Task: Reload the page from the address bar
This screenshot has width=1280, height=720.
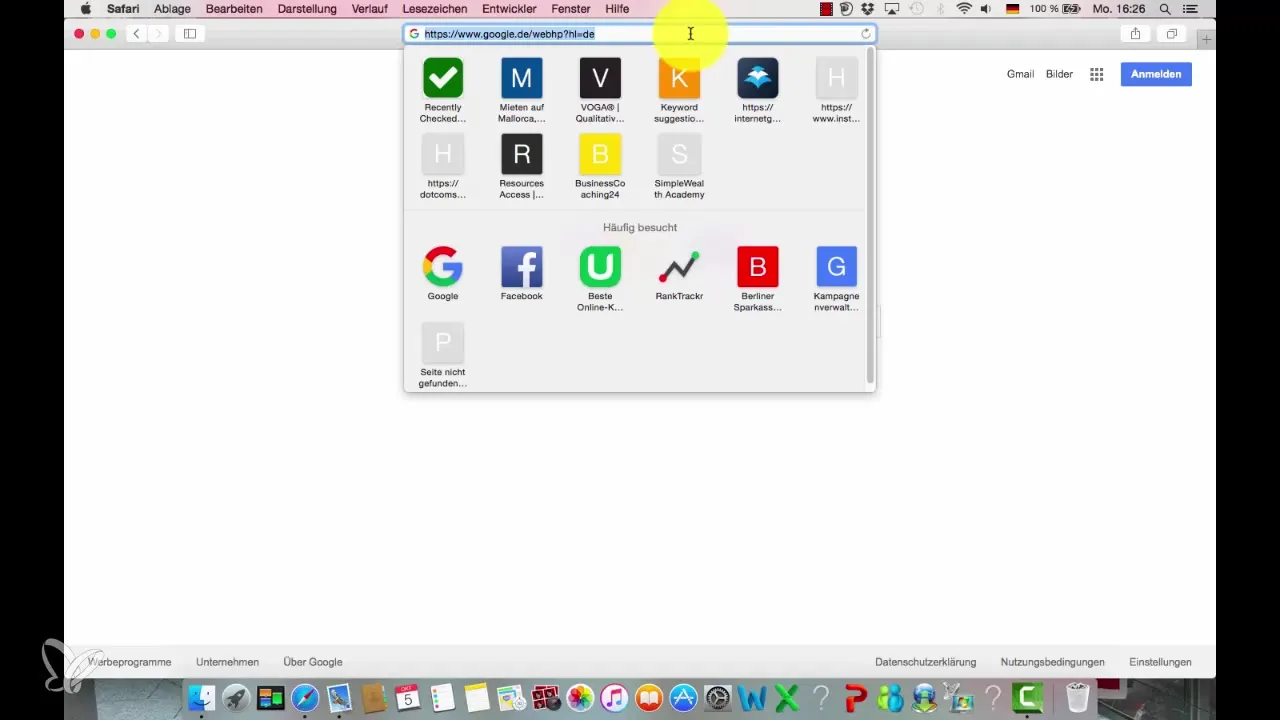Action: tap(866, 34)
